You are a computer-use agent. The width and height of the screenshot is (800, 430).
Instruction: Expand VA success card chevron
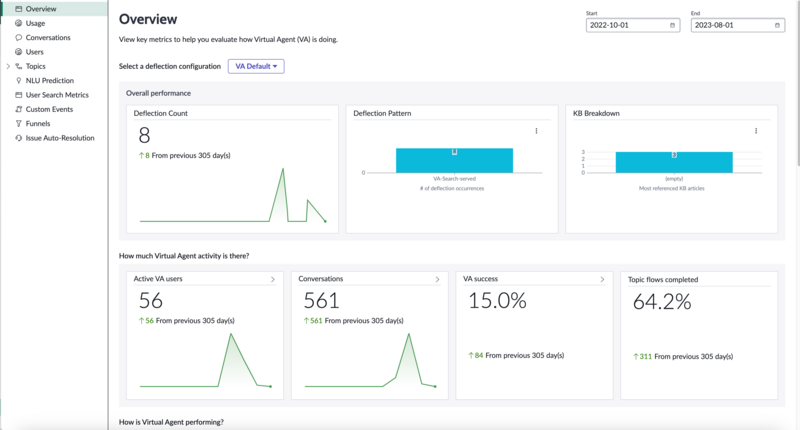tap(602, 279)
